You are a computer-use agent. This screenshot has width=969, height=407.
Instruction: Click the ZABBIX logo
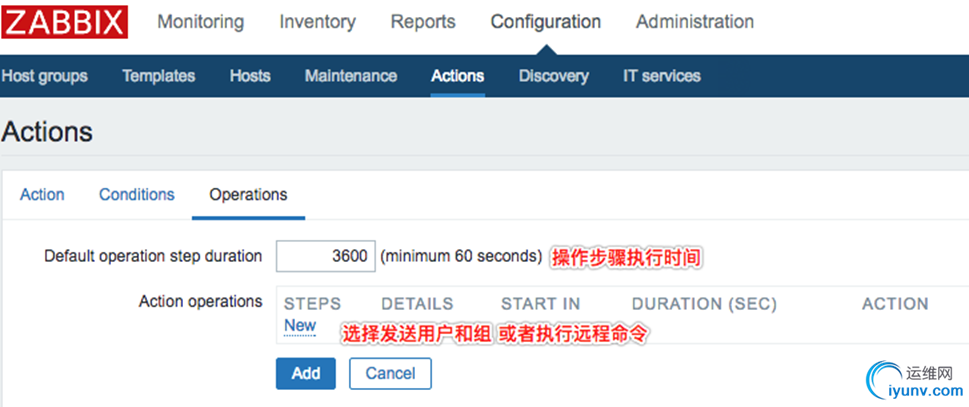pyautogui.click(x=65, y=21)
